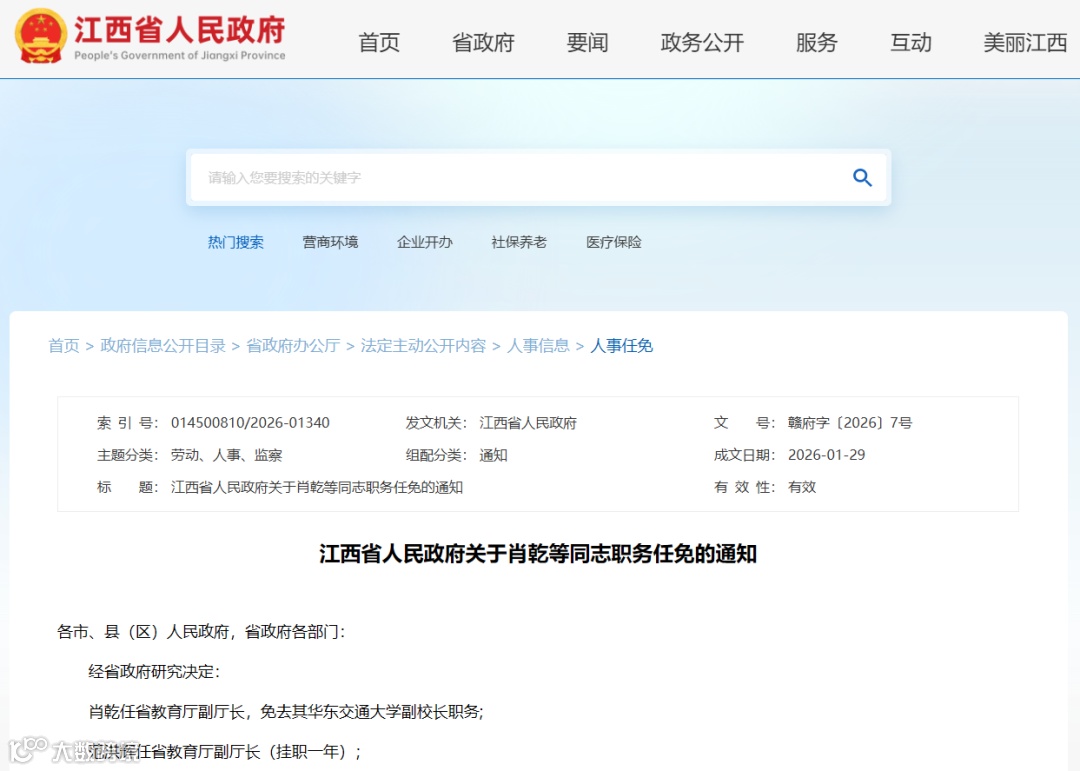The width and height of the screenshot is (1080, 771).
Task: Click index number 014500810/2026-01340
Action: tap(250, 422)
